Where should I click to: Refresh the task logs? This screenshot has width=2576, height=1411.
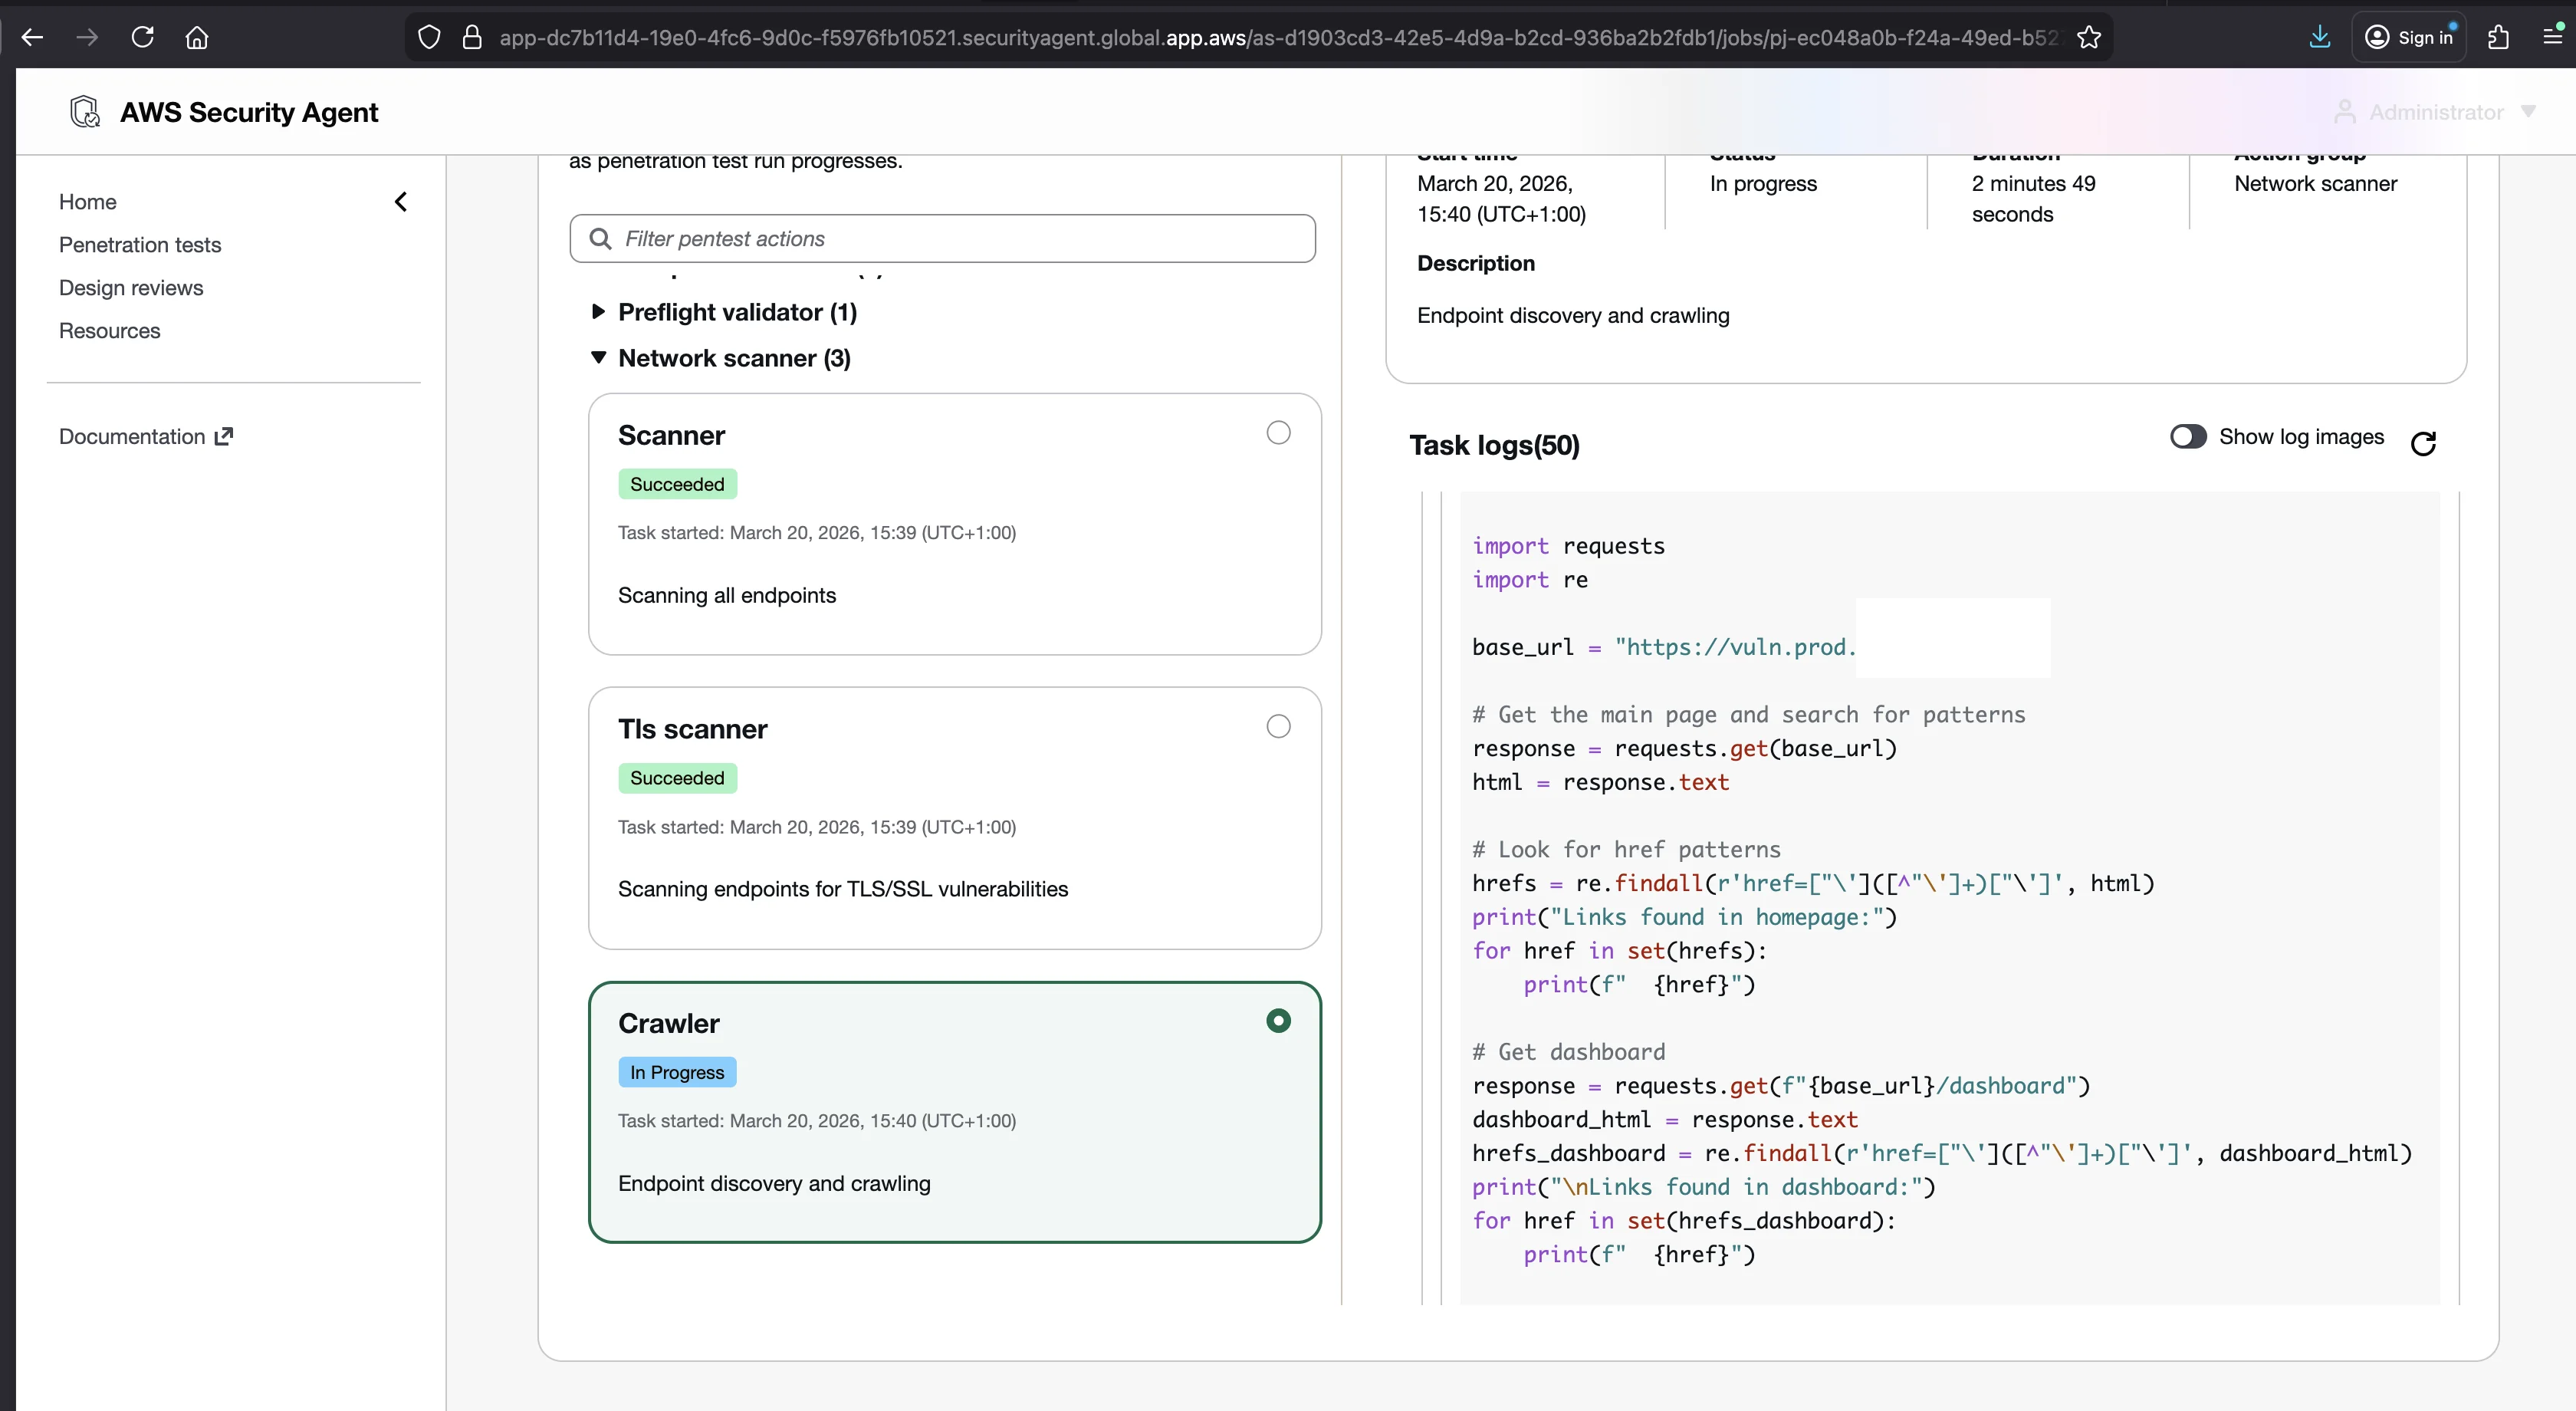pos(2424,443)
